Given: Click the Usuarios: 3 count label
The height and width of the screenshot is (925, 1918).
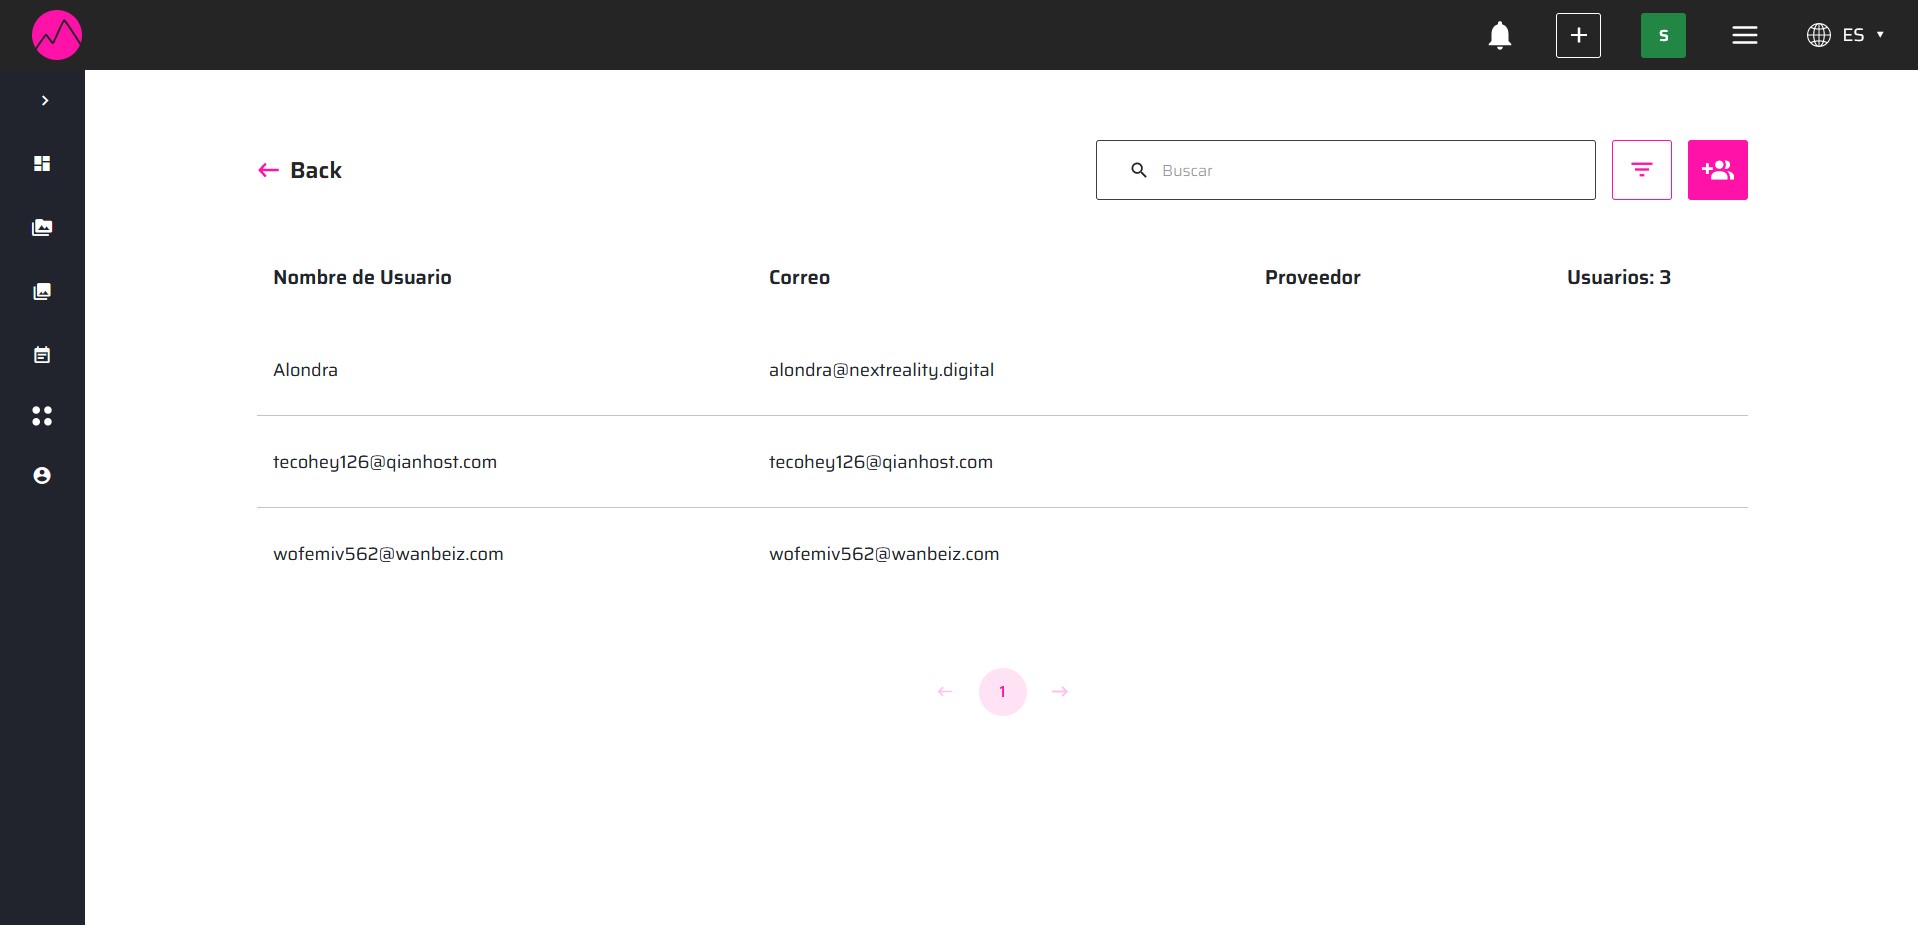Looking at the screenshot, I should 1619,278.
